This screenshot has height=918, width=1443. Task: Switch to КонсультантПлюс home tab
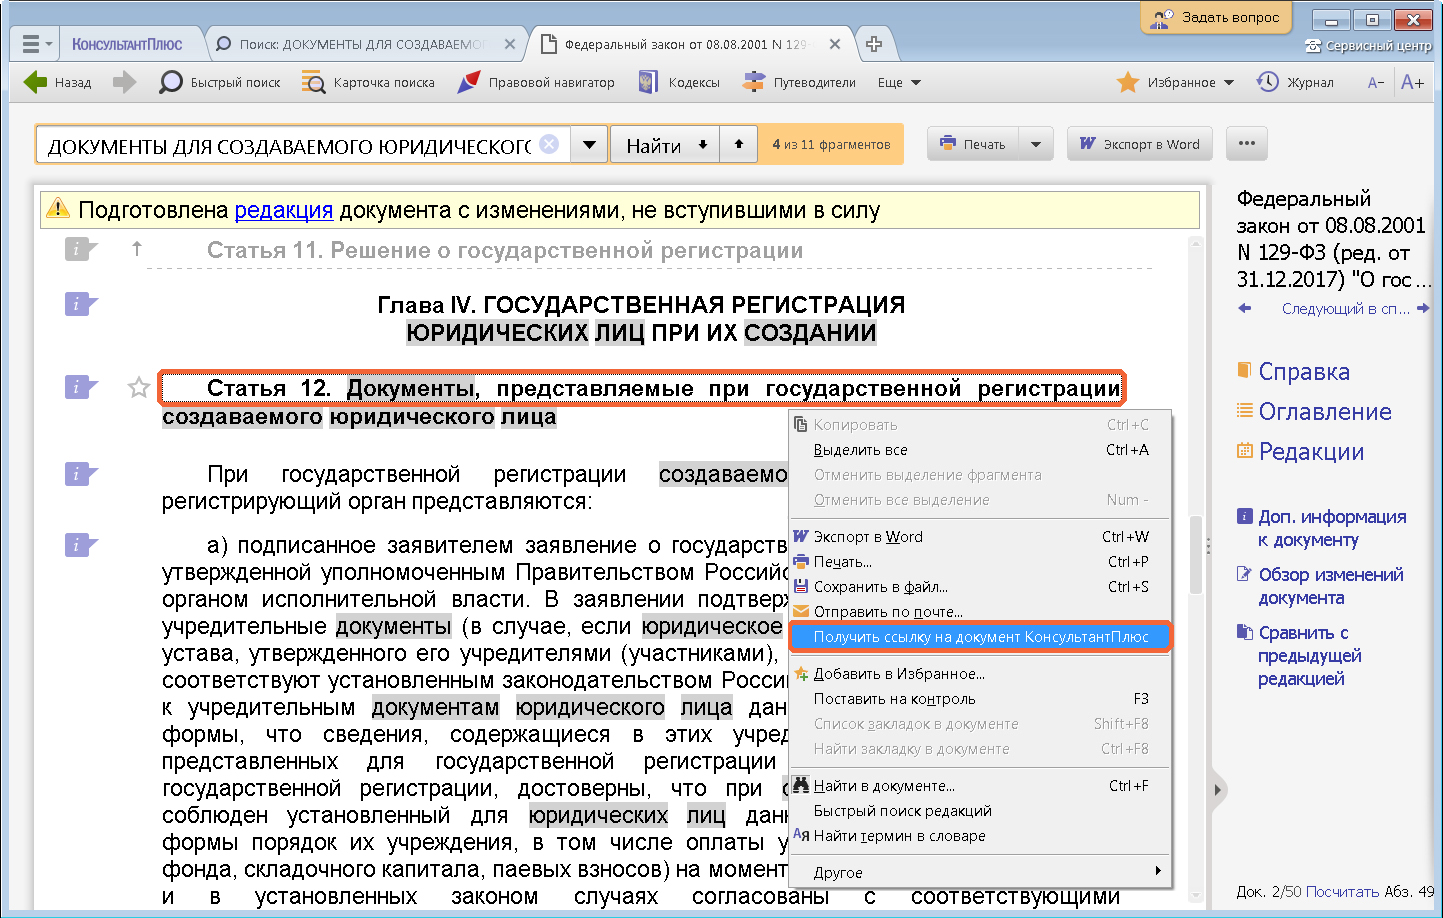(x=127, y=44)
